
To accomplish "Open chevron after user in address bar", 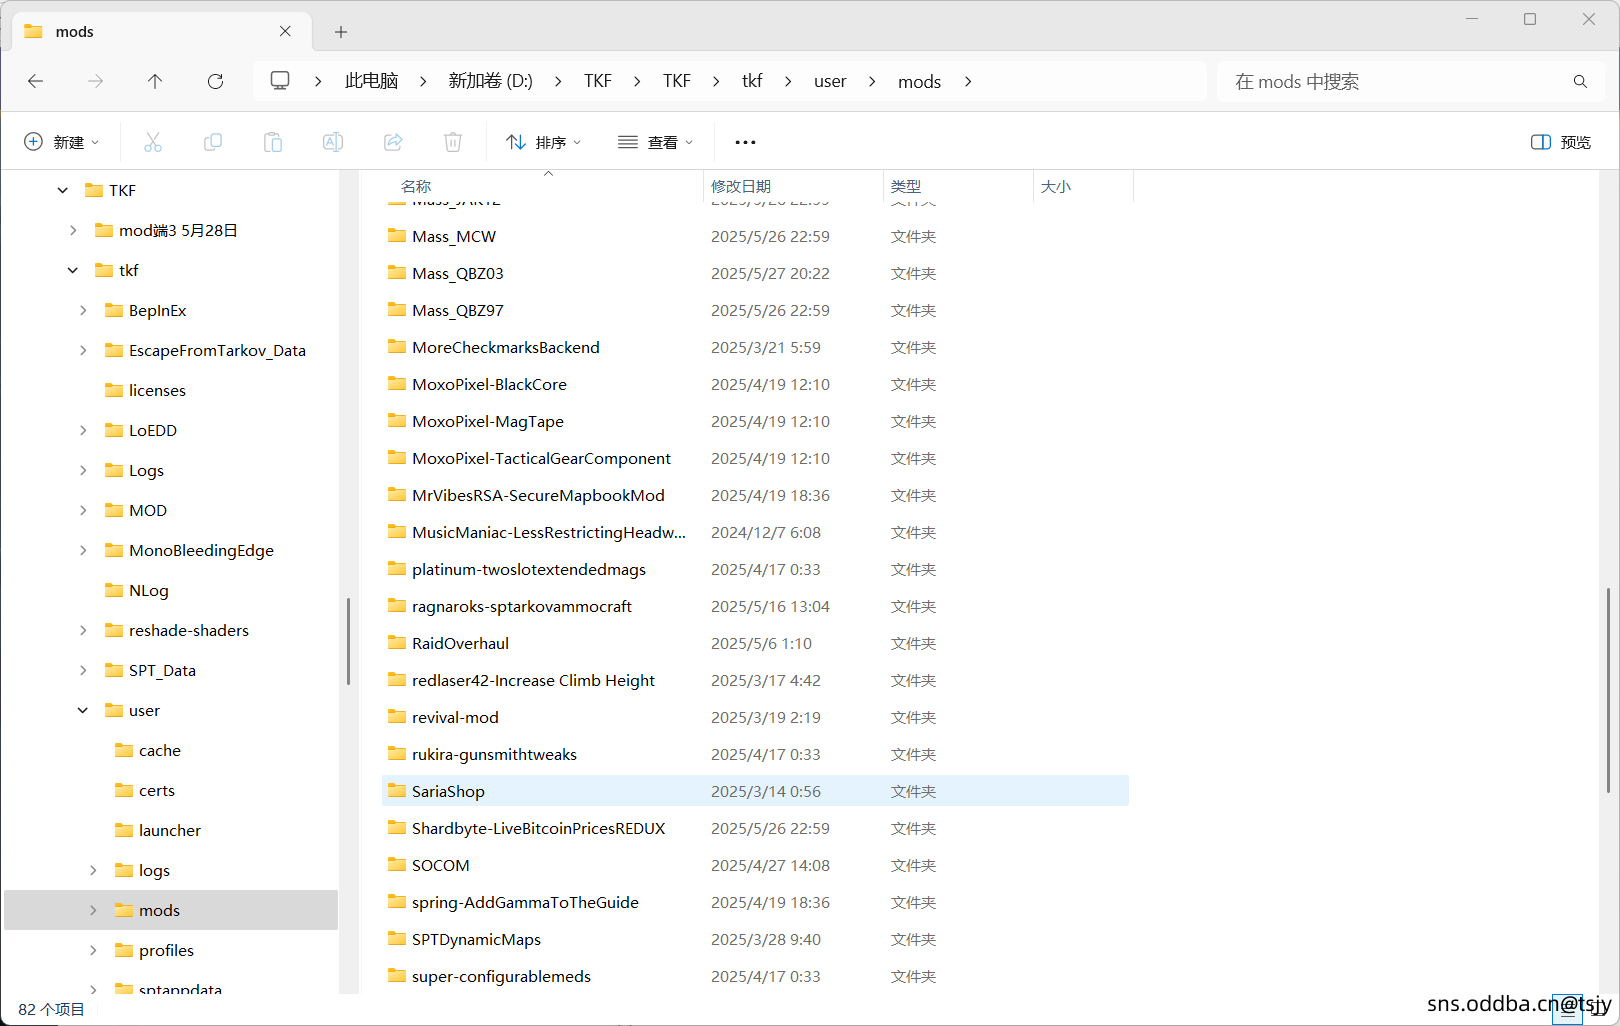I will 872,81.
